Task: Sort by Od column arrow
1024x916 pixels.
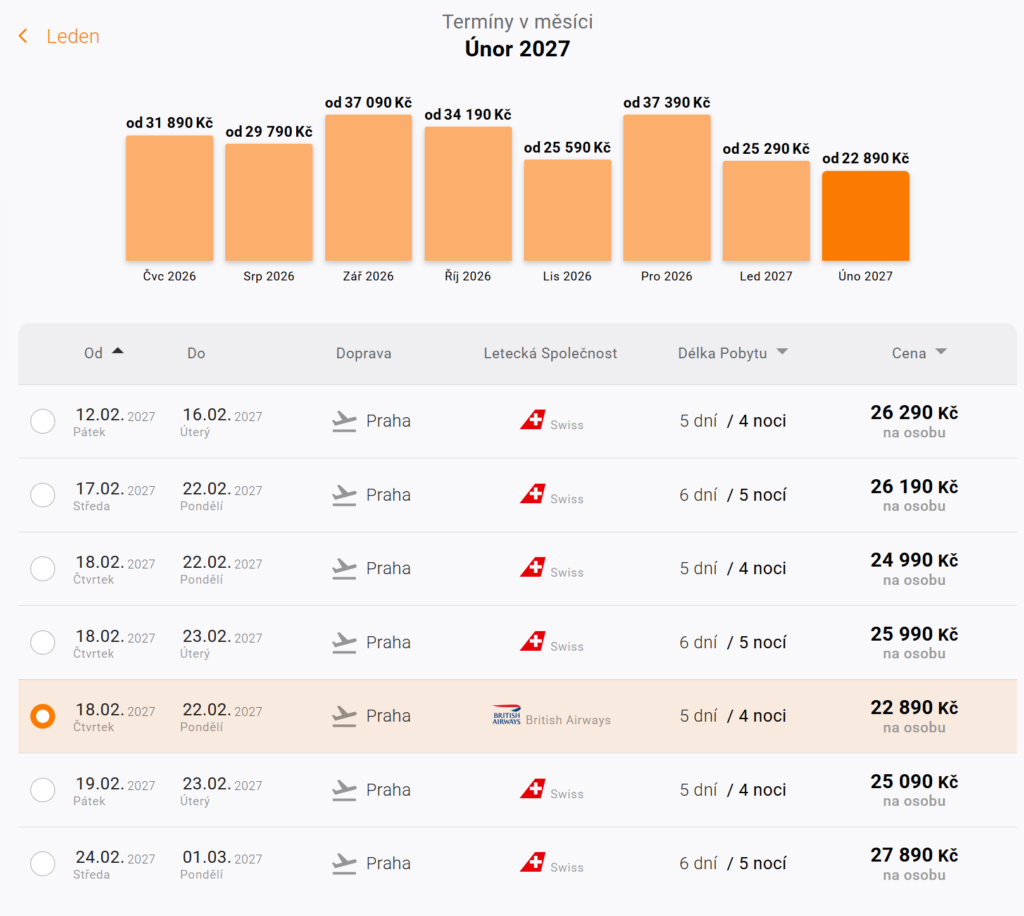Action: click(x=118, y=351)
